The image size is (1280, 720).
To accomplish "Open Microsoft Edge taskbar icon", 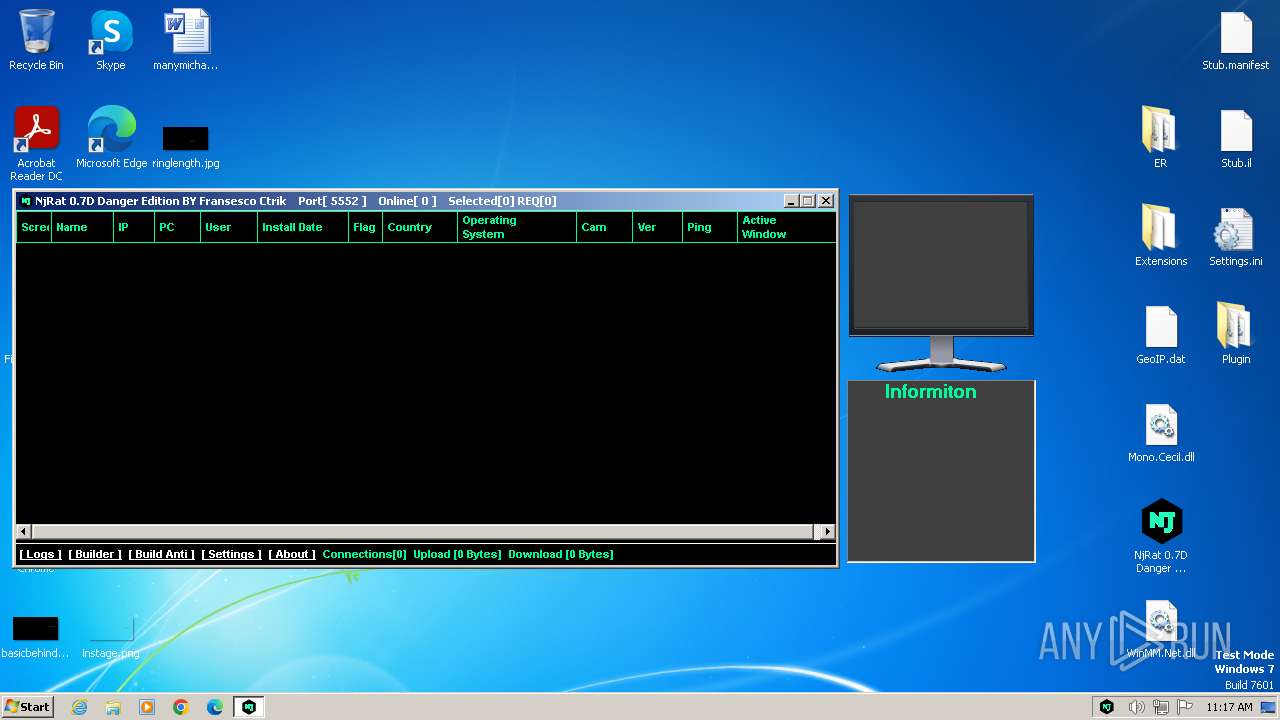I will pyautogui.click(x=215, y=707).
